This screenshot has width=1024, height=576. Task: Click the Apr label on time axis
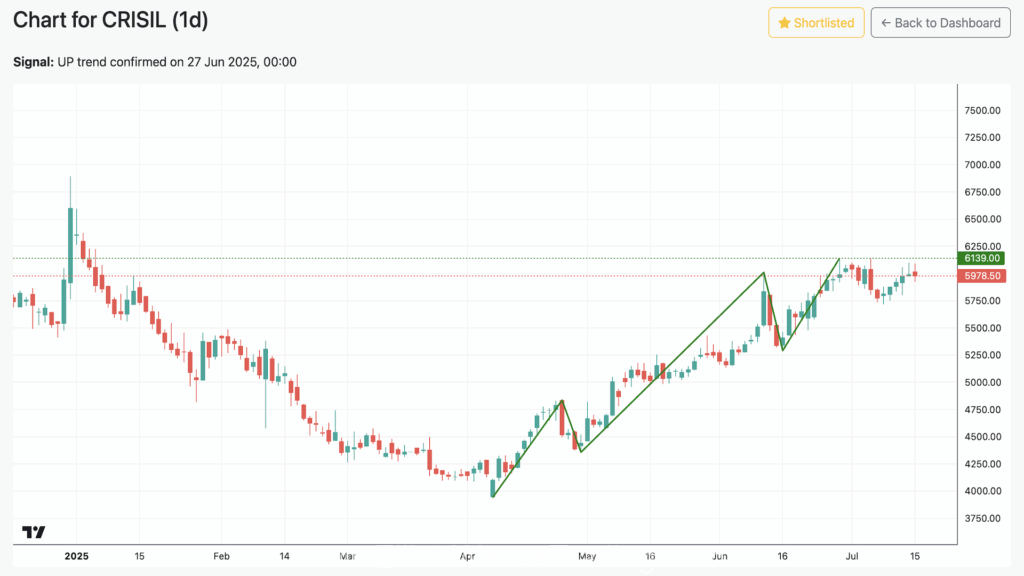tap(467, 556)
